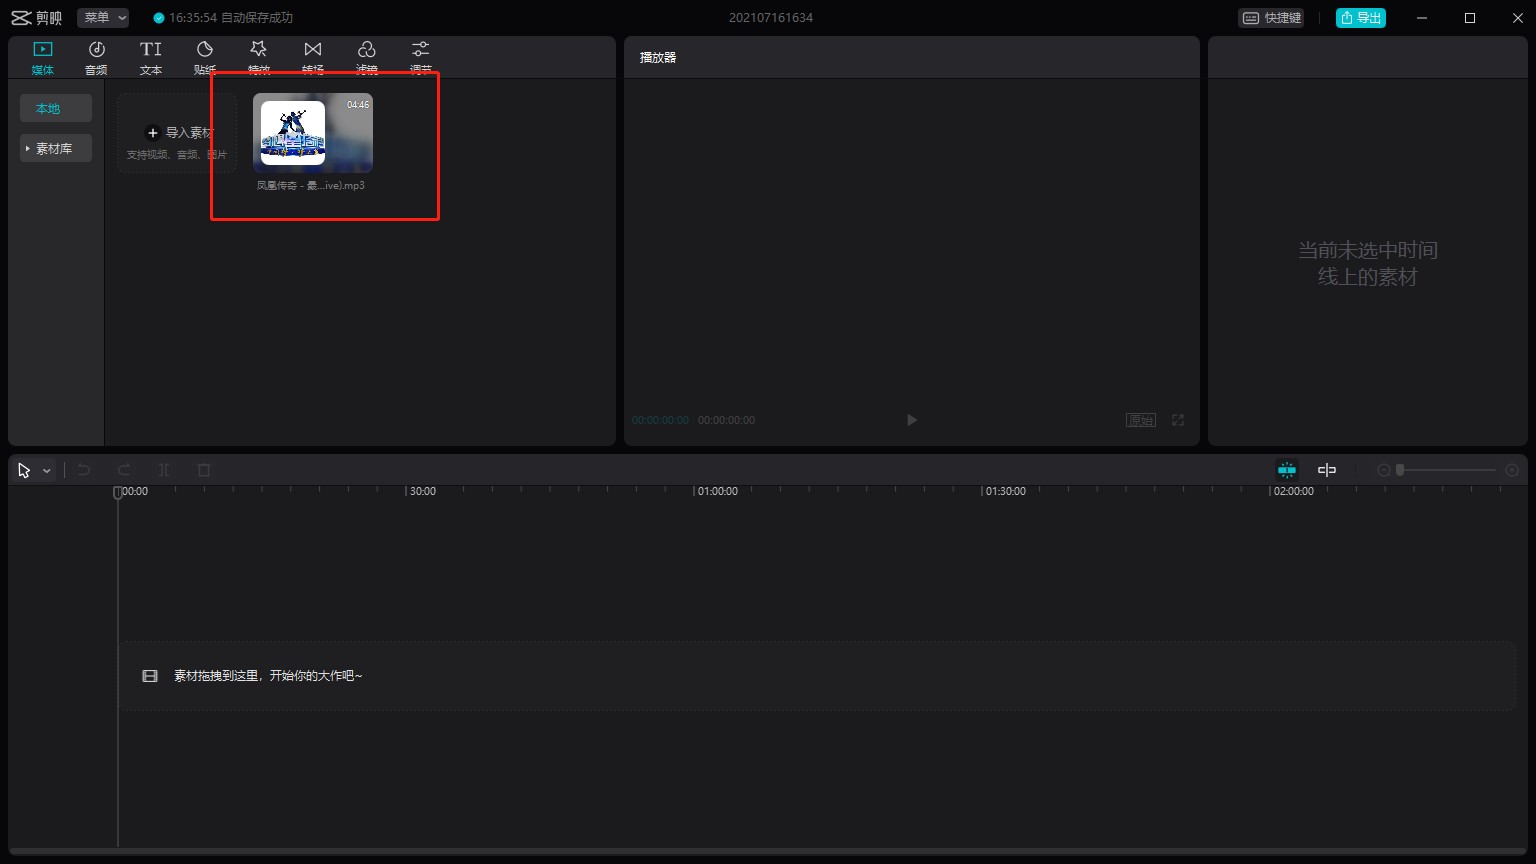Image resolution: width=1536 pixels, height=864 pixels.
Task: Select the 凤凰传奇 mp3 thumbnail
Action: click(313, 133)
